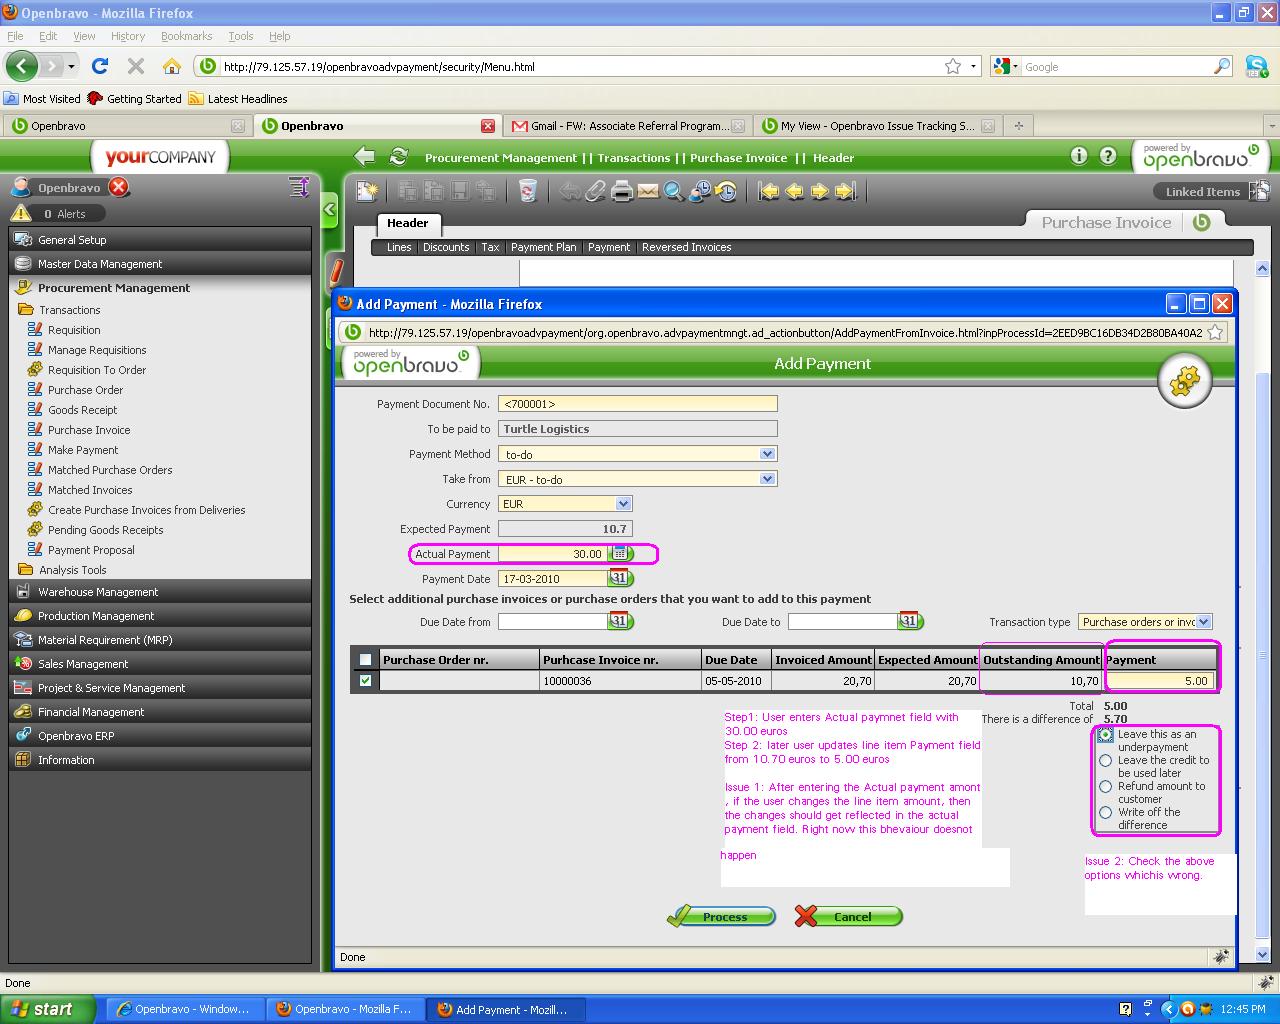Select 'Leave the credit to be used later'
This screenshot has height=1024, width=1280.
(1105, 760)
